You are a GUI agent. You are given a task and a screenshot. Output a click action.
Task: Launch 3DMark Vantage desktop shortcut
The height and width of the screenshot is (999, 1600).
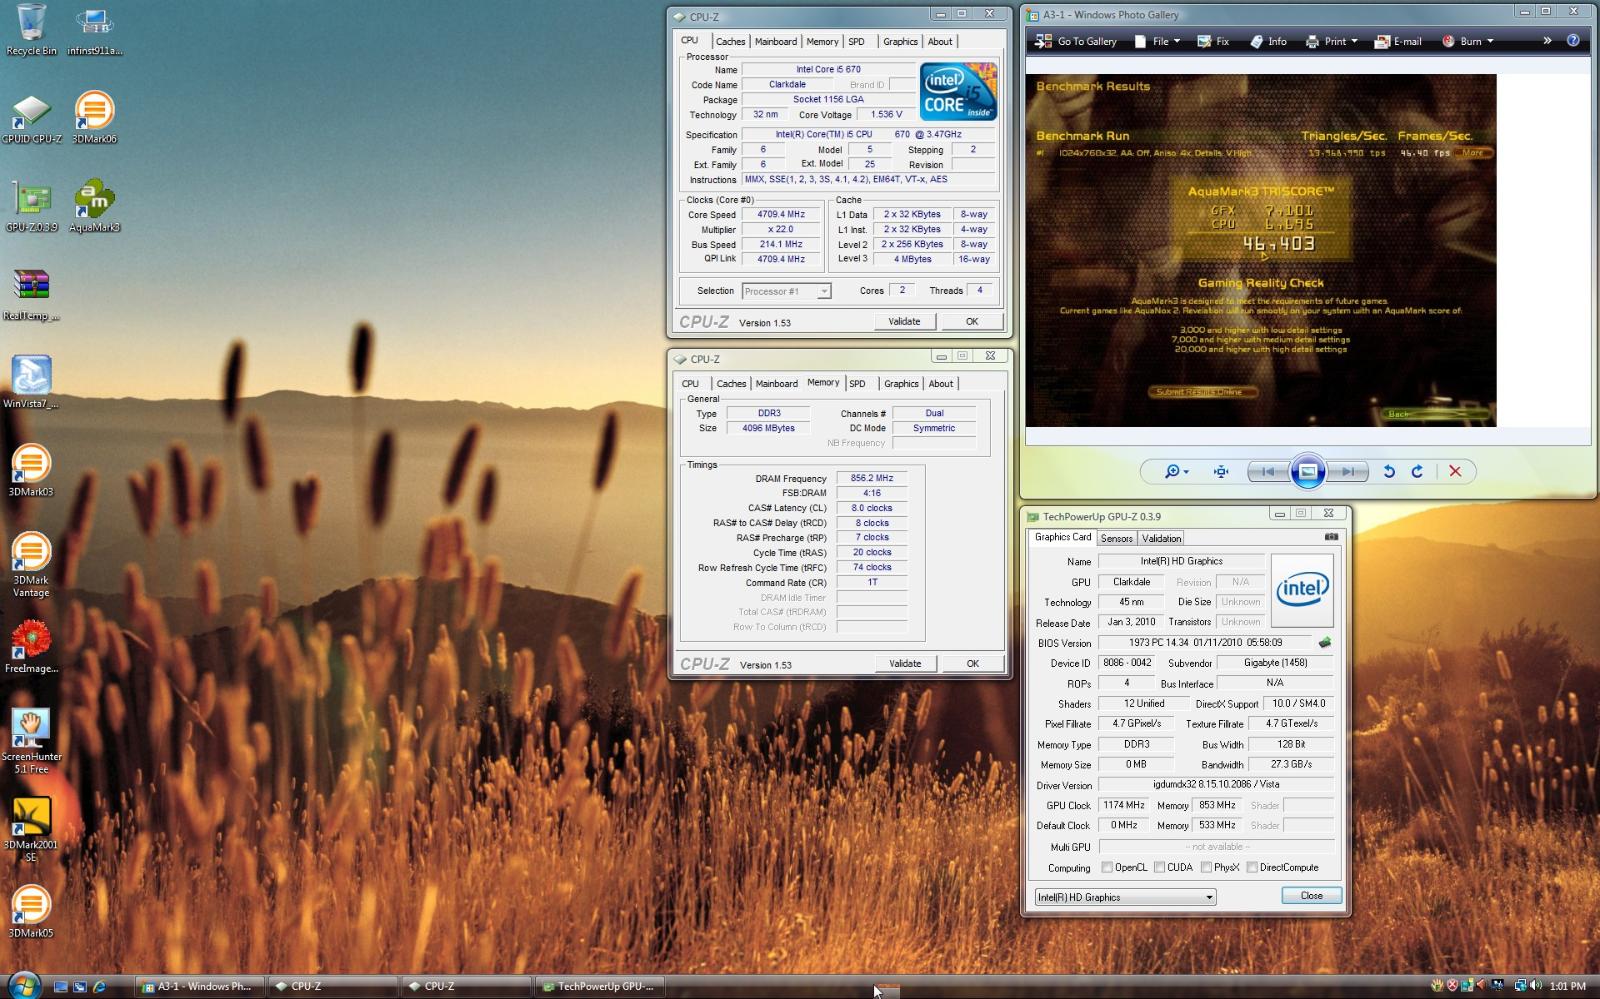(31, 565)
